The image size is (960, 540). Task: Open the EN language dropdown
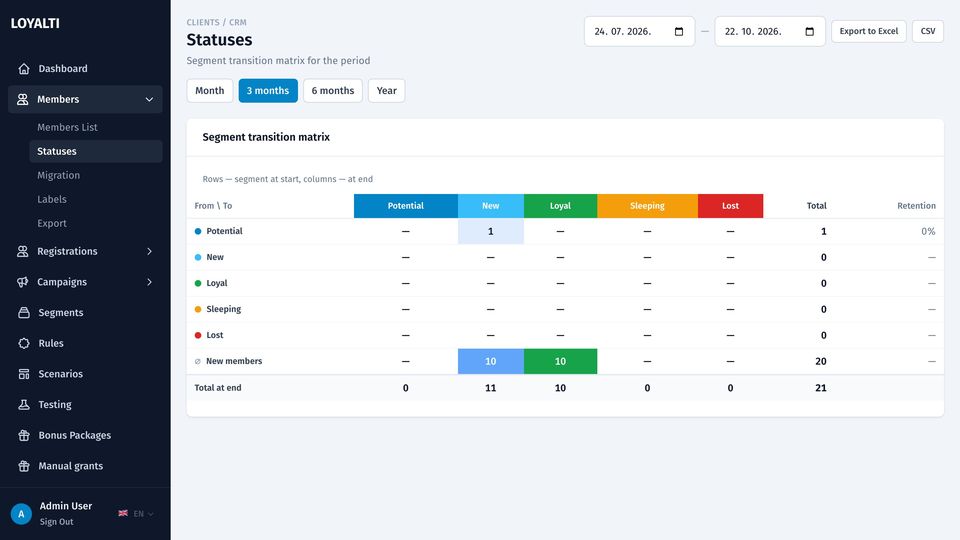click(x=143, y=514)
